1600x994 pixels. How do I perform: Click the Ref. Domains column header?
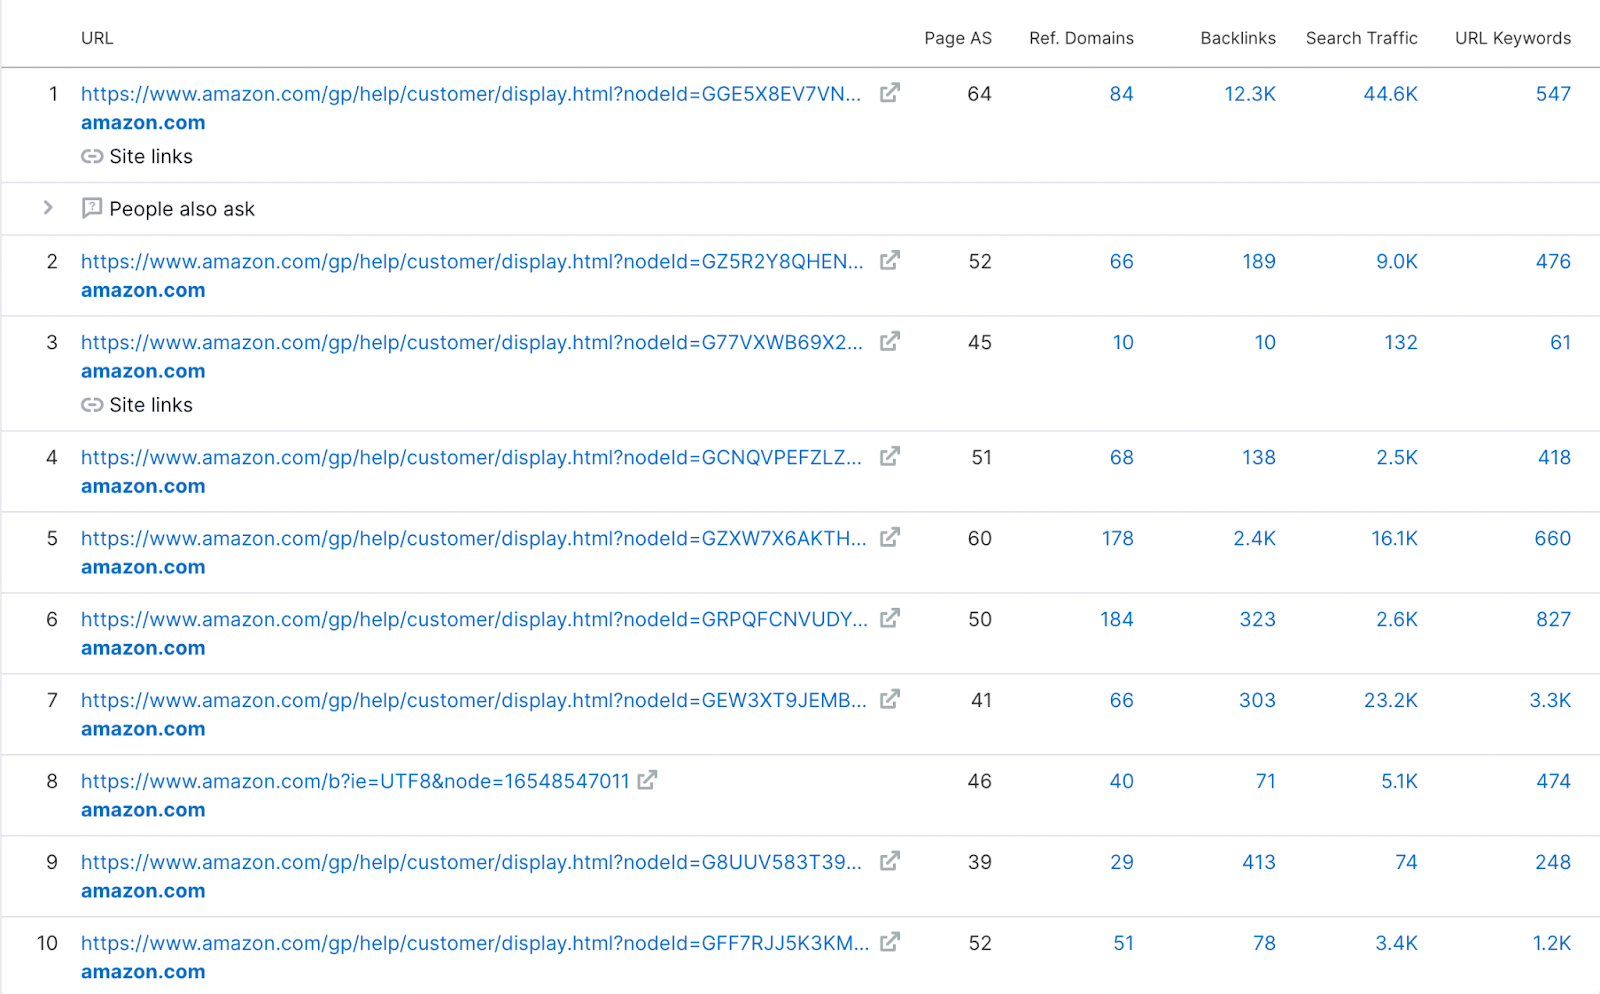point(1081,38)
